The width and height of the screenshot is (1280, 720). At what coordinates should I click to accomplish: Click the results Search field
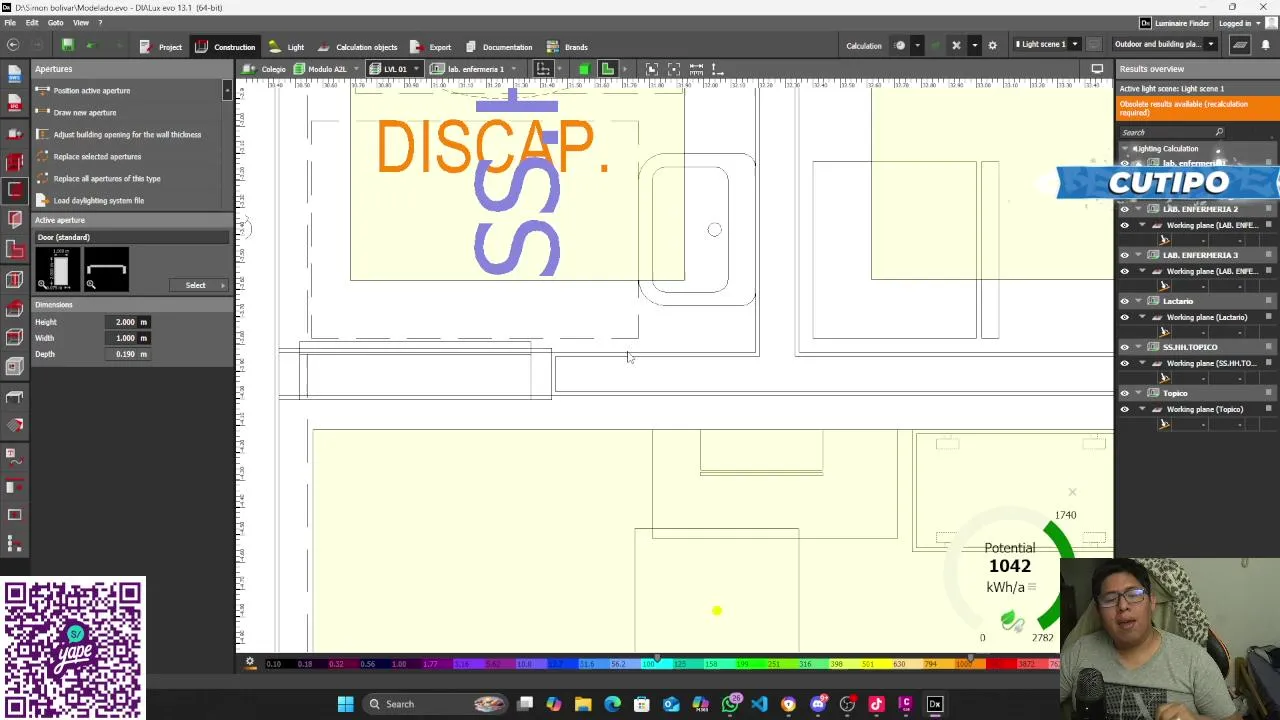1172,132
